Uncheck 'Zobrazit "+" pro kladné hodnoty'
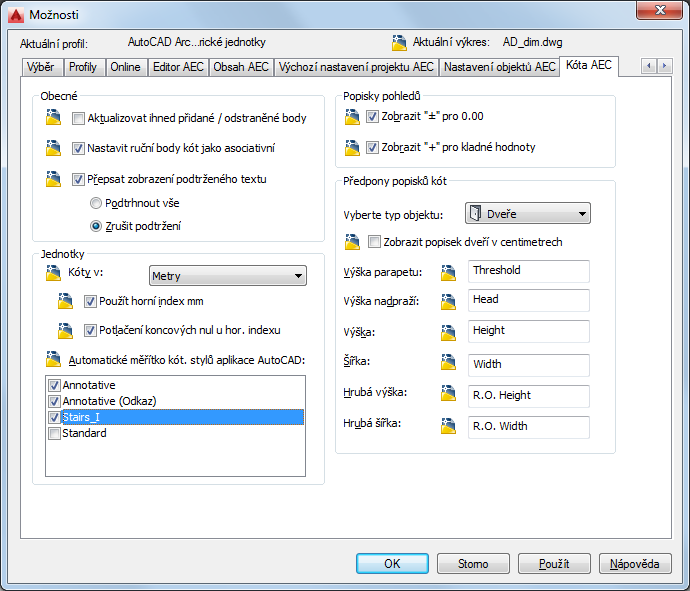 coord(372,147)
